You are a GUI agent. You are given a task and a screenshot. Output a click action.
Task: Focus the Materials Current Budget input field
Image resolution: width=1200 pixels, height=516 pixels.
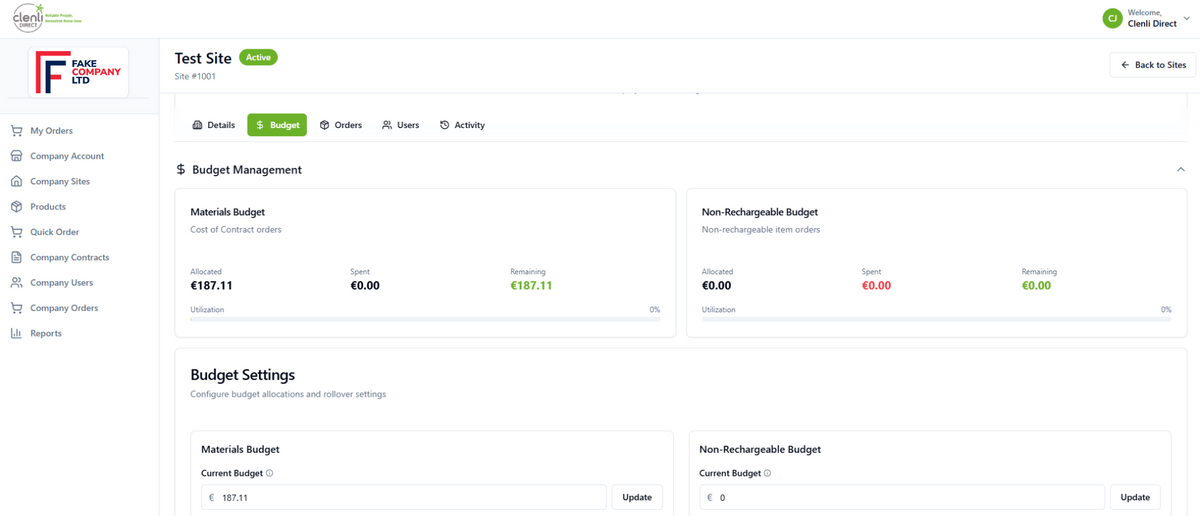[404, 497]
